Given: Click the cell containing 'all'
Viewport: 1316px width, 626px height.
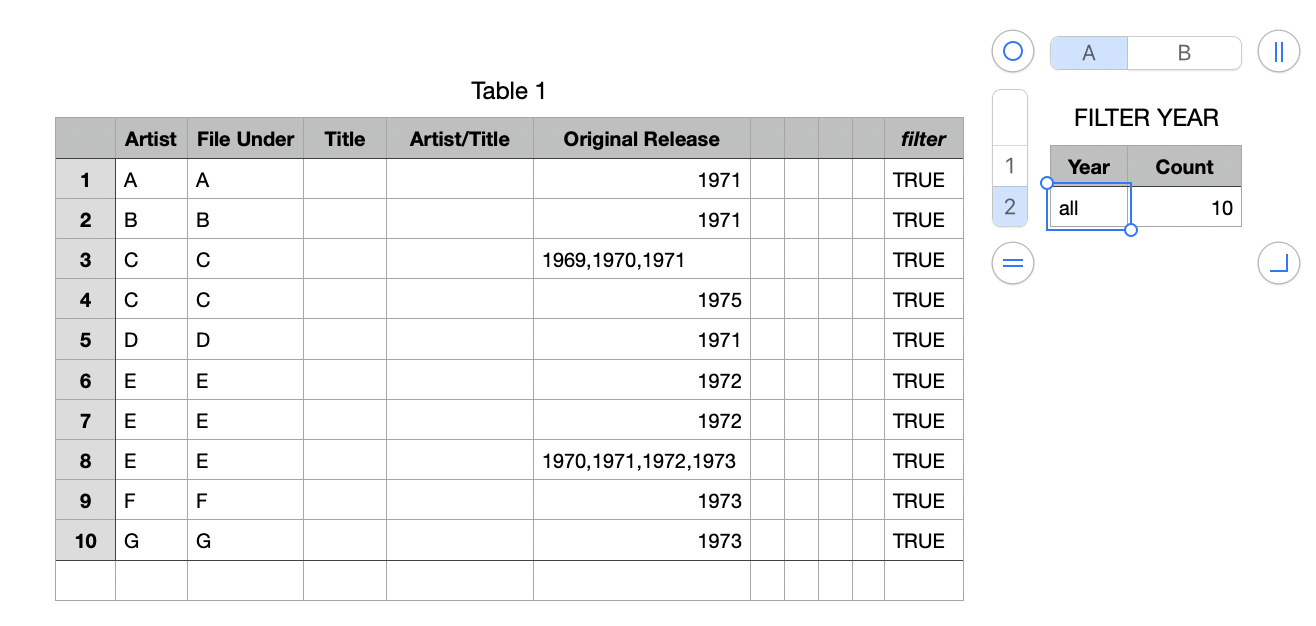Looking at the screenshot, I should (1089, 207).
